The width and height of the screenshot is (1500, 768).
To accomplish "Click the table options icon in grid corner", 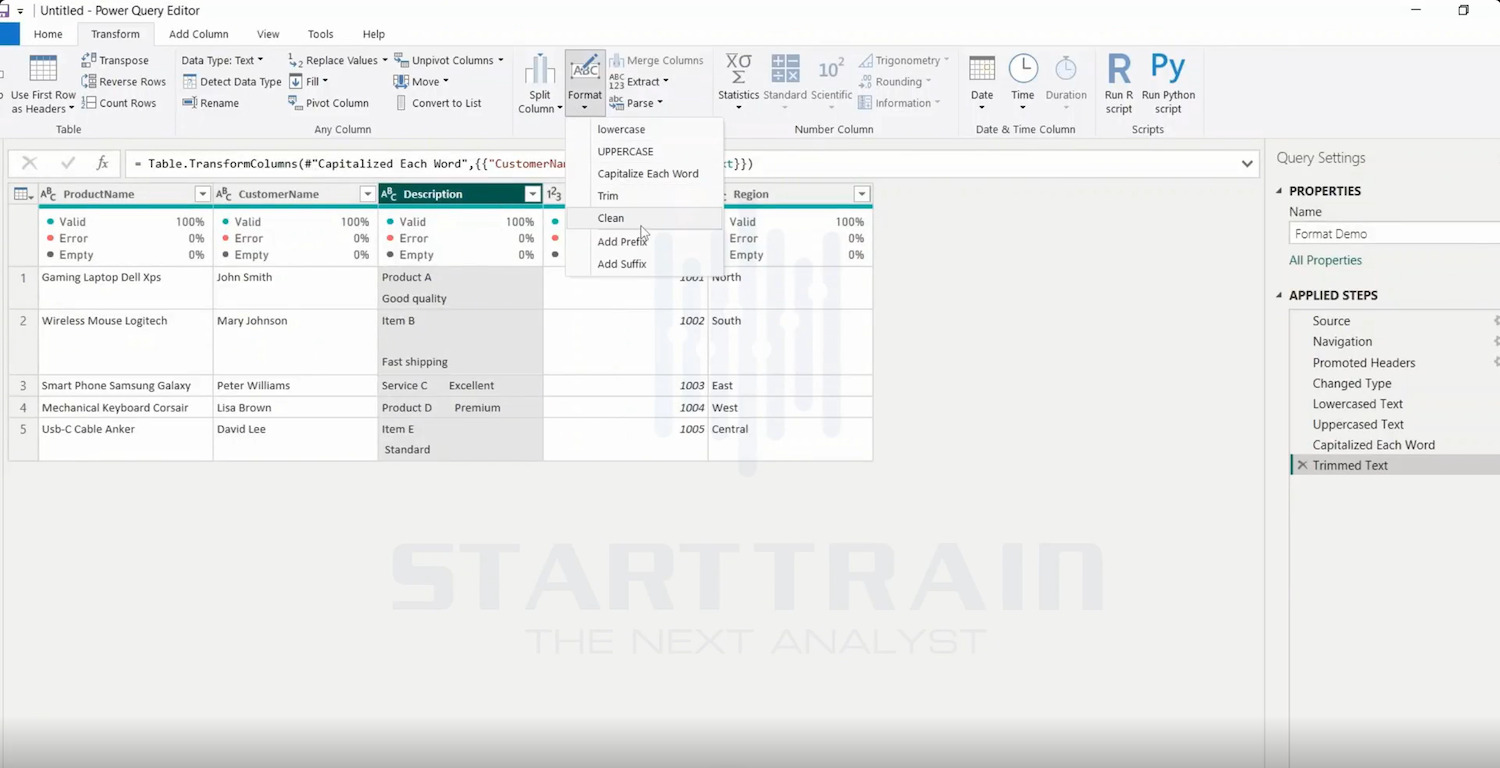I will (x=23, y=194).
